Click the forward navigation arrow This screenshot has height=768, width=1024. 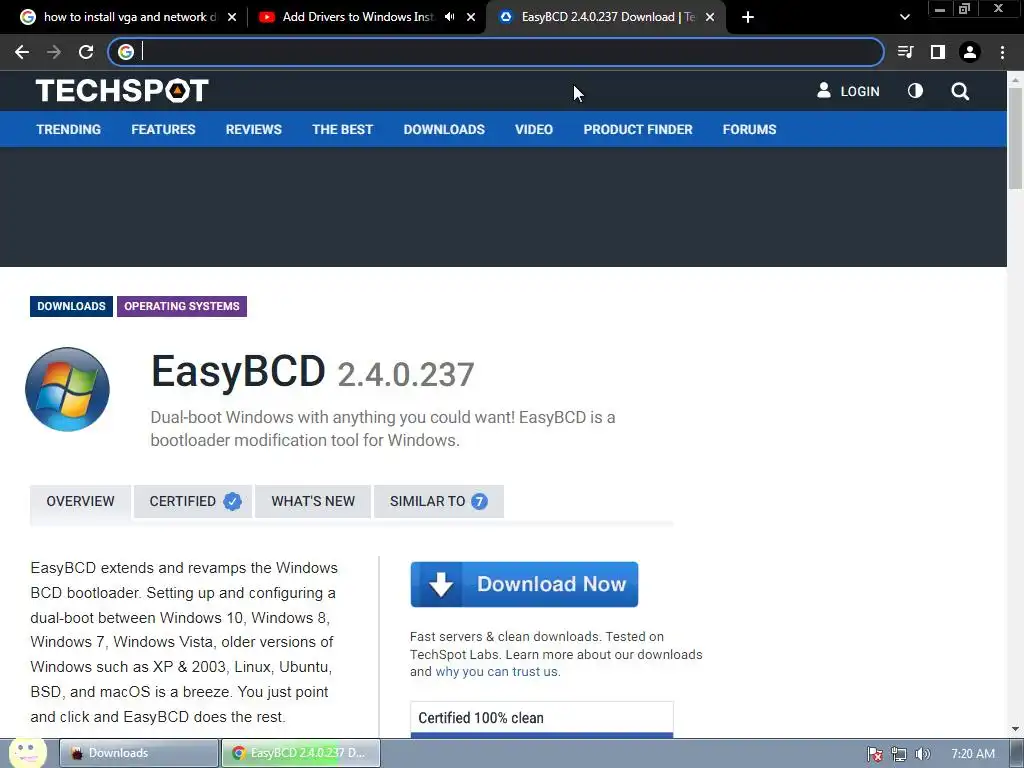[54, 52]
